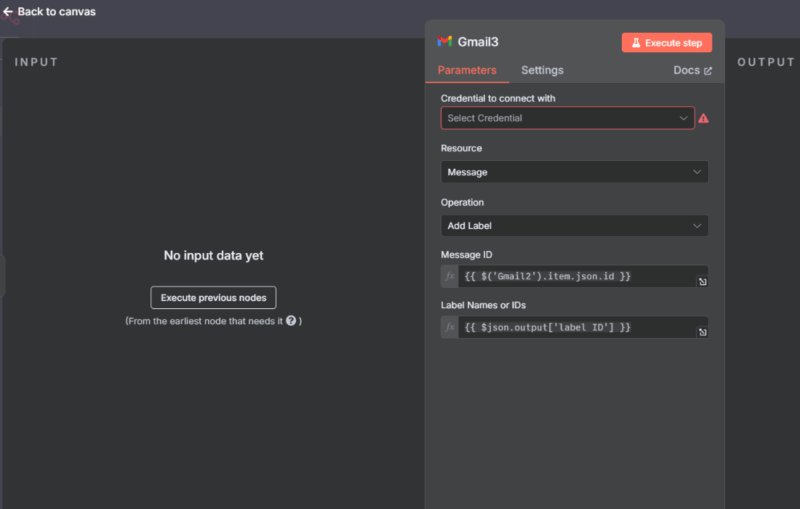Switch to the Parameters tab
This screenshot has width=800, height=509.
pyautogui.click(x=467, y=70)
